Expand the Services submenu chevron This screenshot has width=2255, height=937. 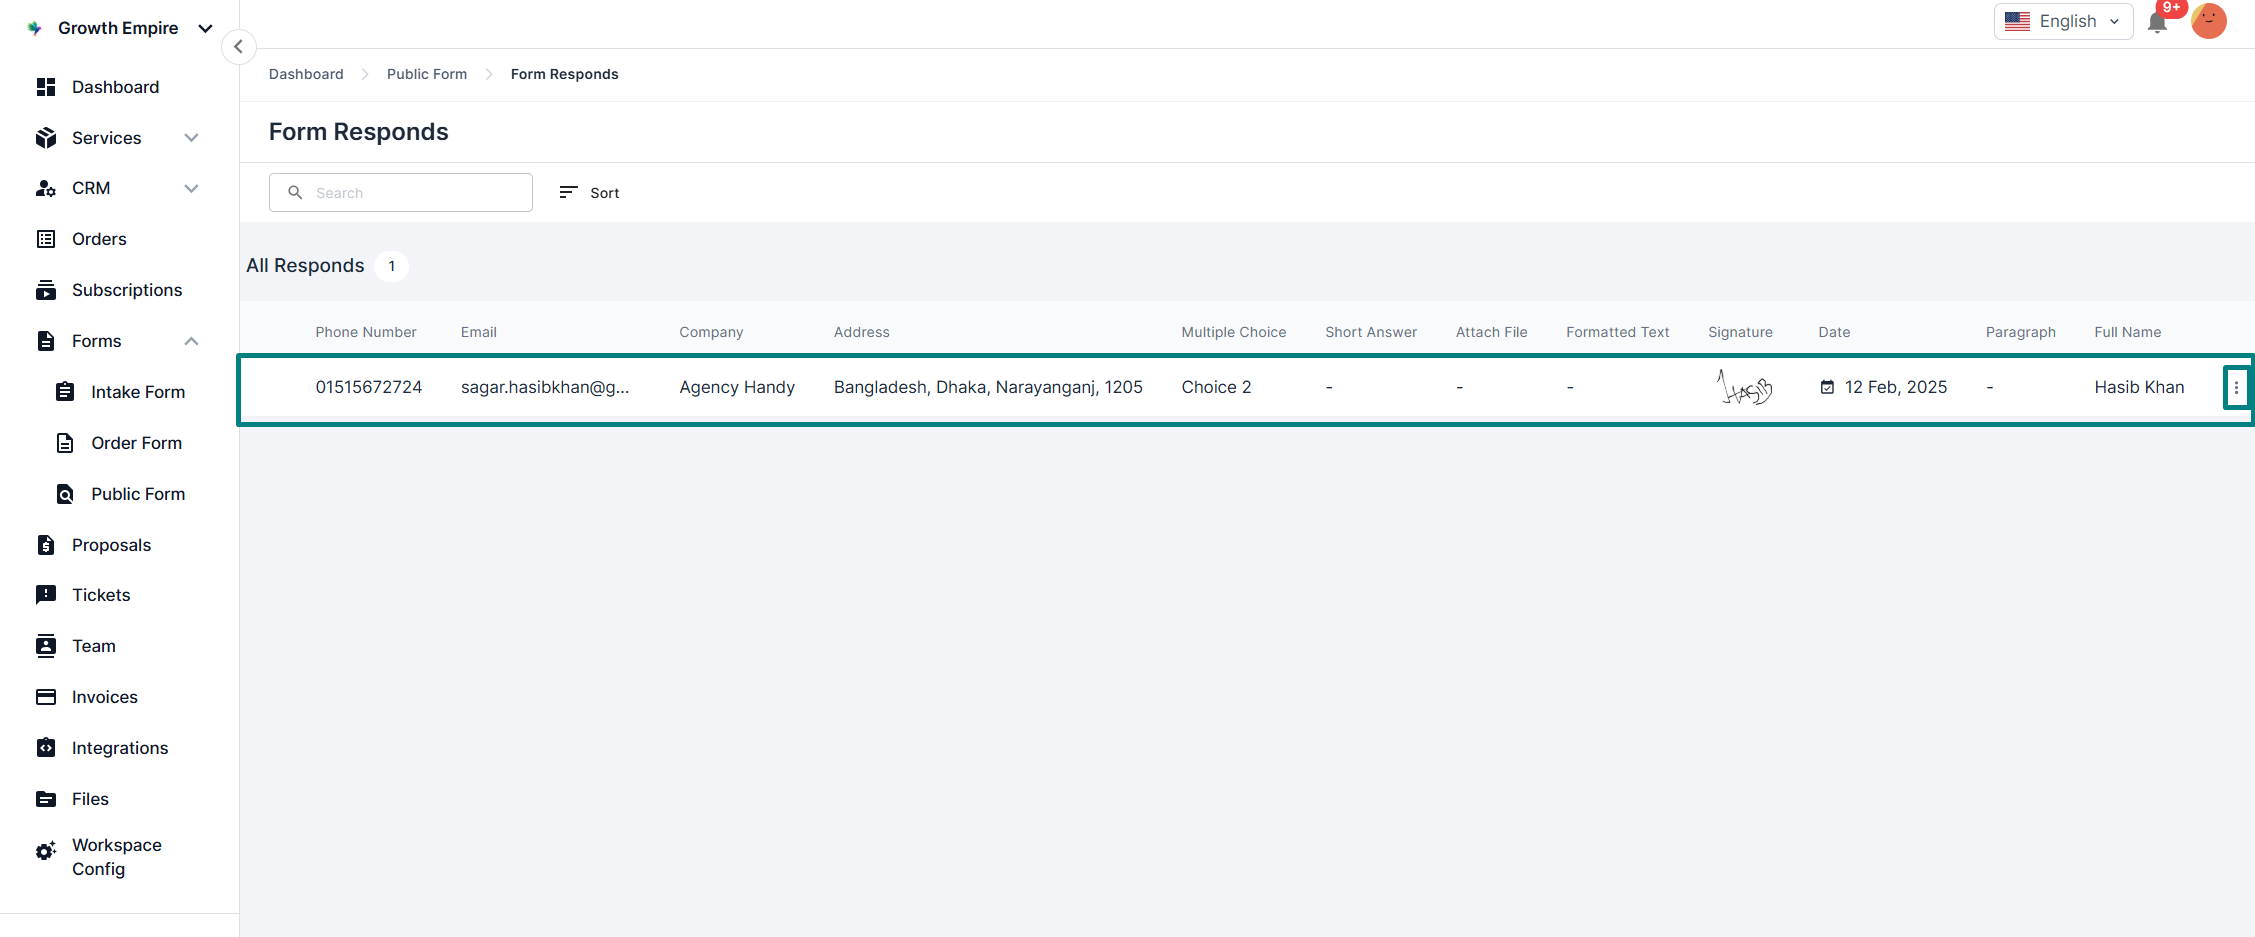[191, 138]
